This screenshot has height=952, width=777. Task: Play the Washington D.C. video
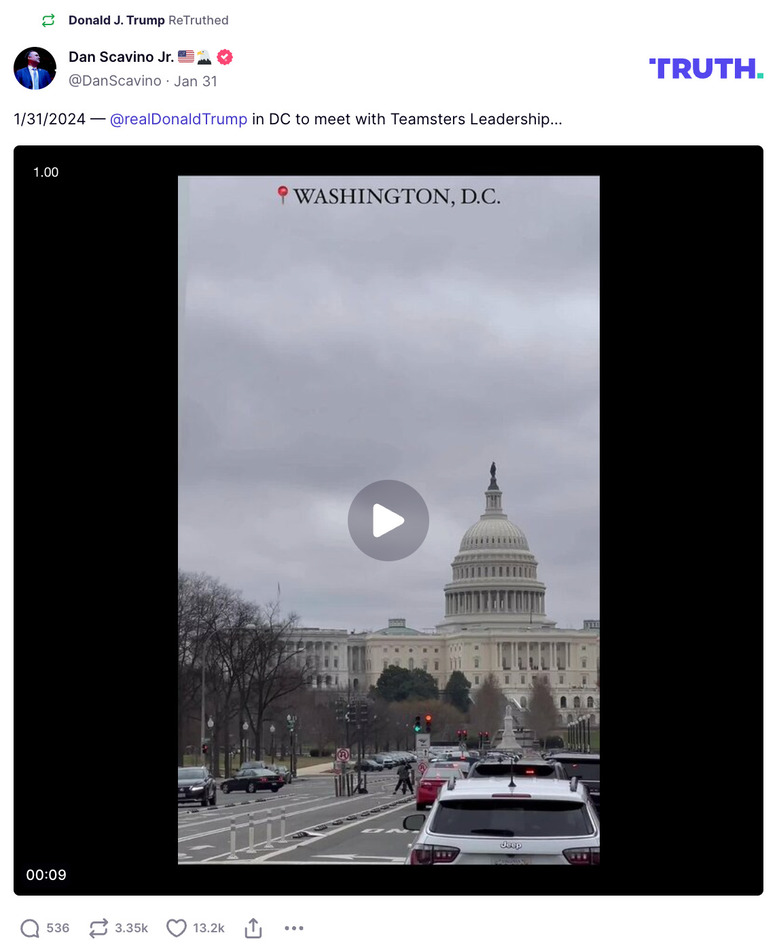[388, 520]
